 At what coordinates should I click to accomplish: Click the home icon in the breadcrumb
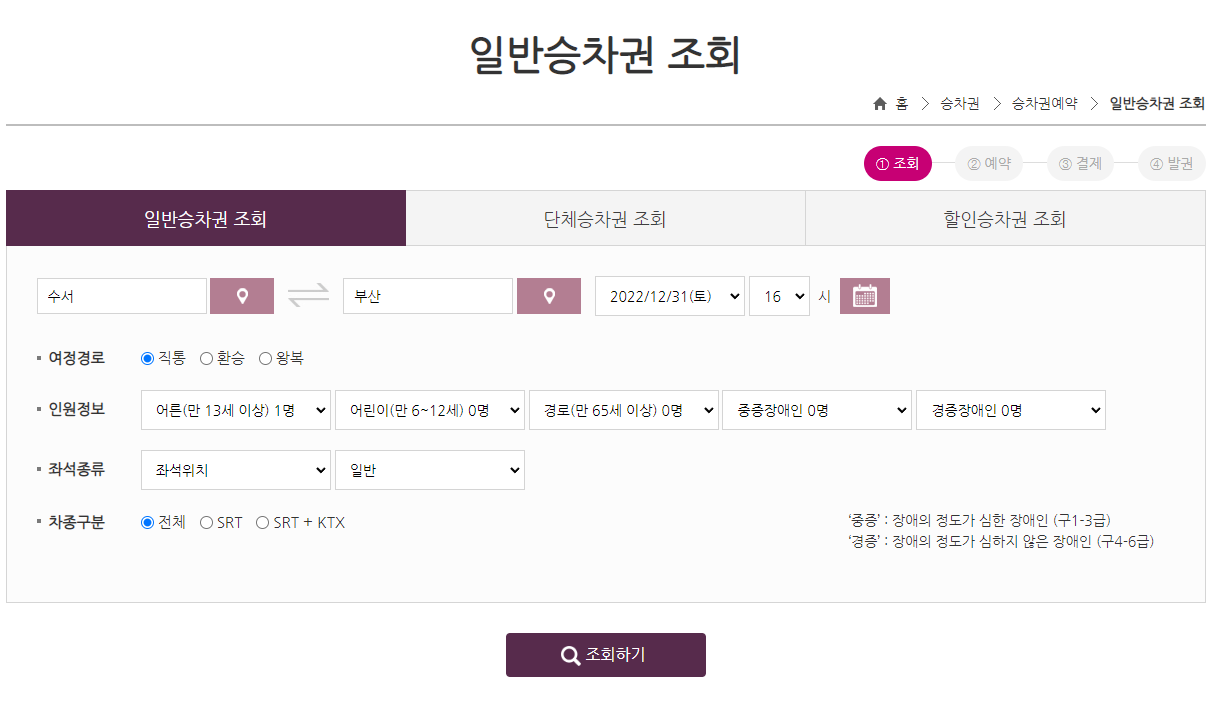[879, 103]
